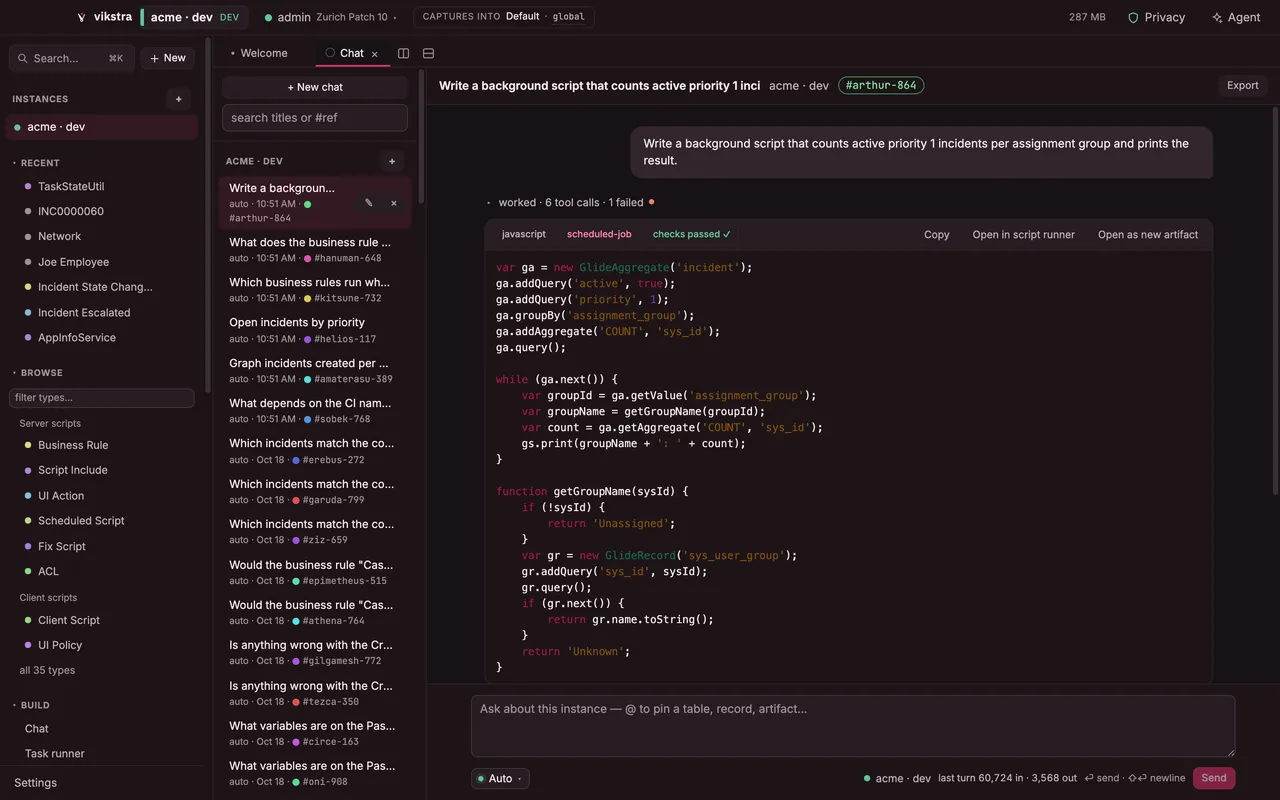Select the Scheduled Script type

pos(81,521)
